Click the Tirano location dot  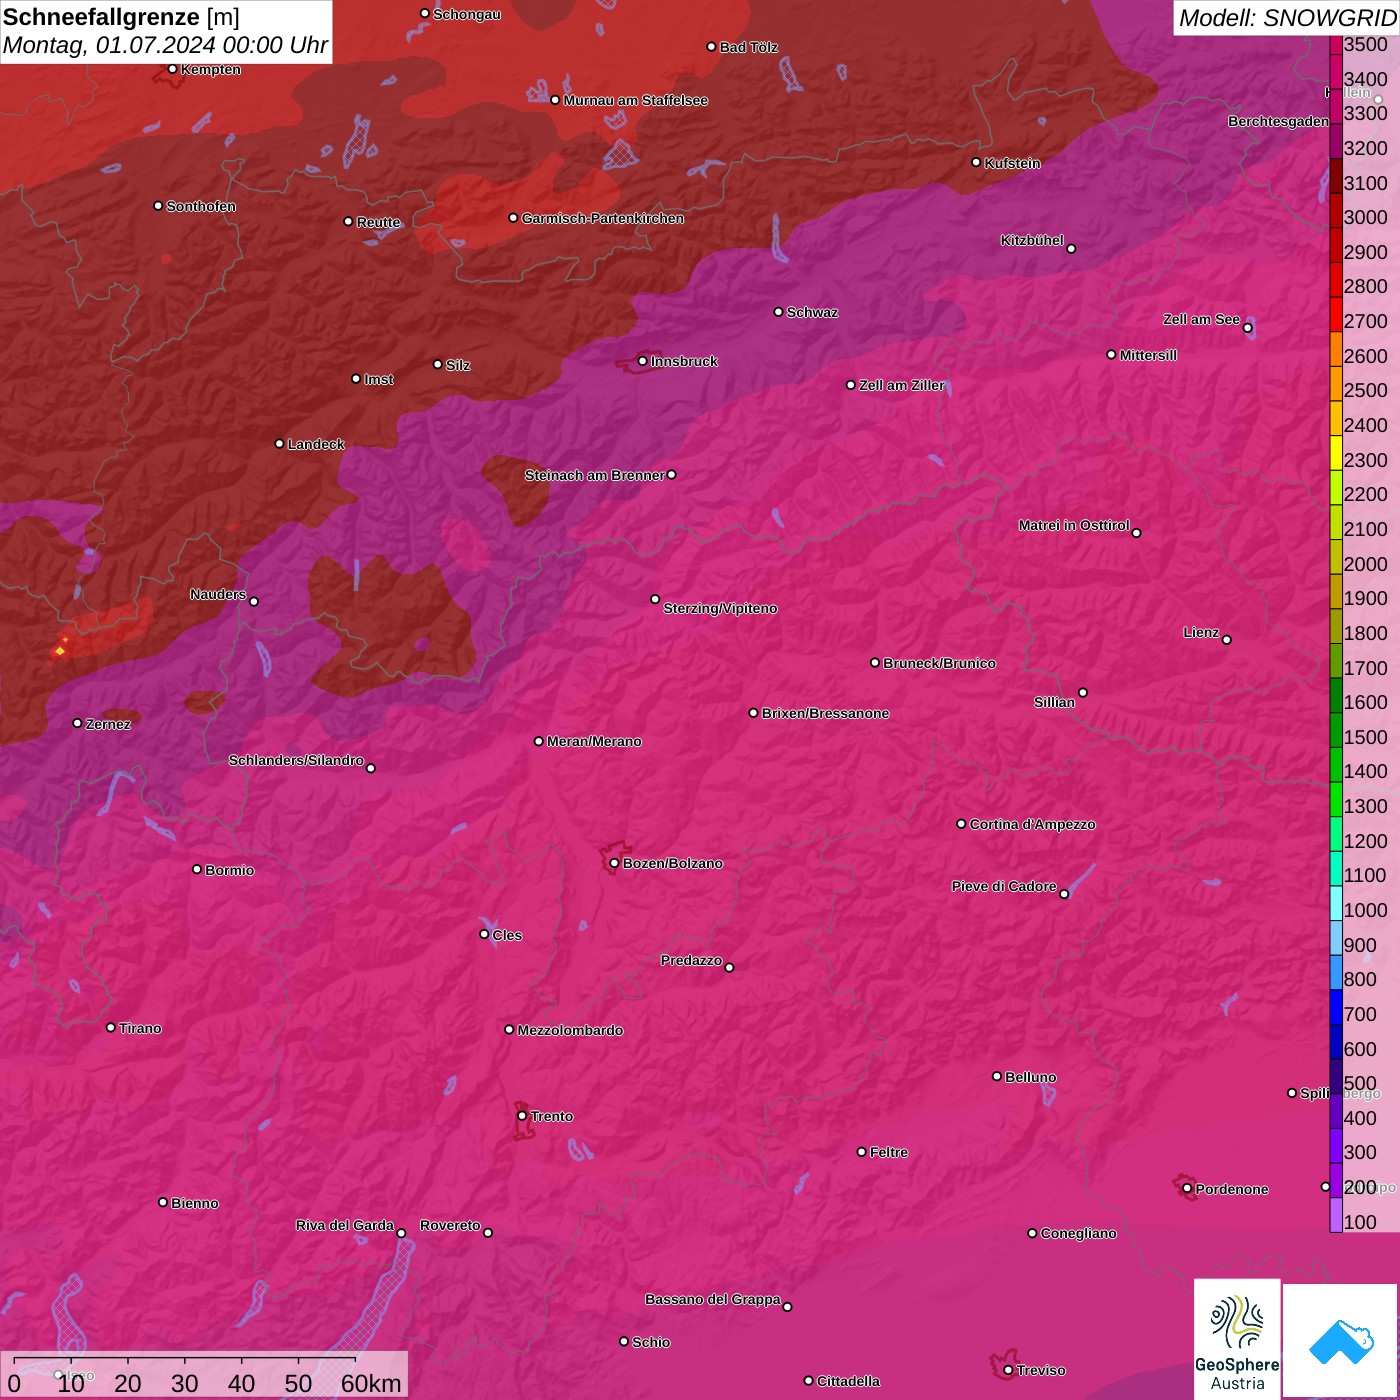click(x=110, y=1027)
